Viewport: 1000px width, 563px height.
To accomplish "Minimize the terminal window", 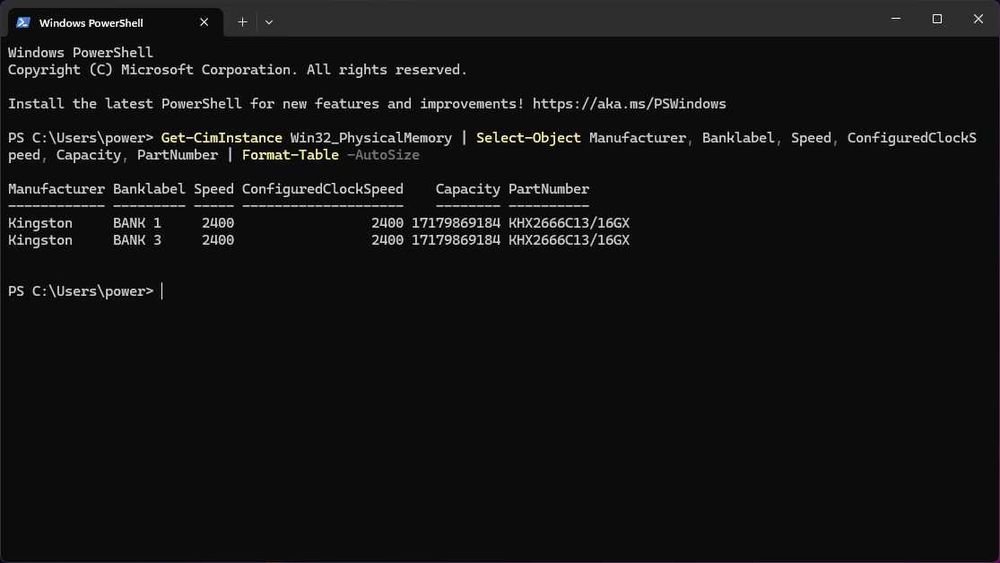I will (x=892, y=19).
